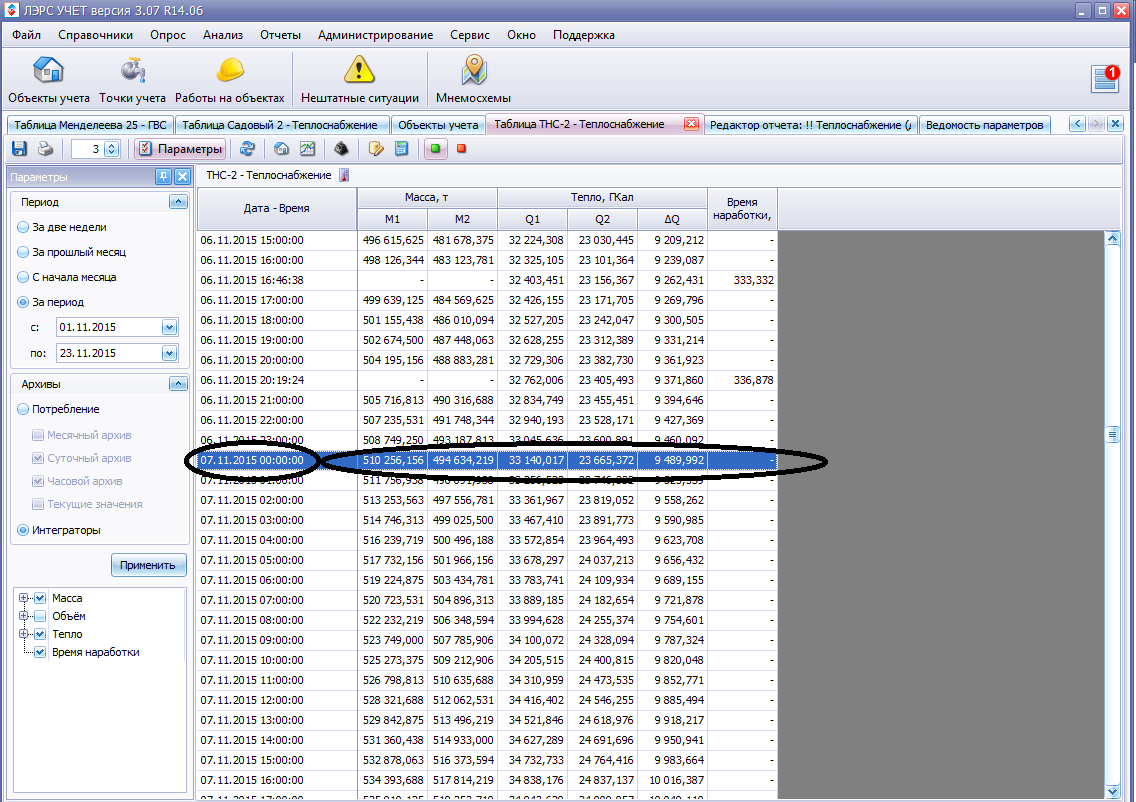
Task: Click the M1 column header
Action: point(392,219)
